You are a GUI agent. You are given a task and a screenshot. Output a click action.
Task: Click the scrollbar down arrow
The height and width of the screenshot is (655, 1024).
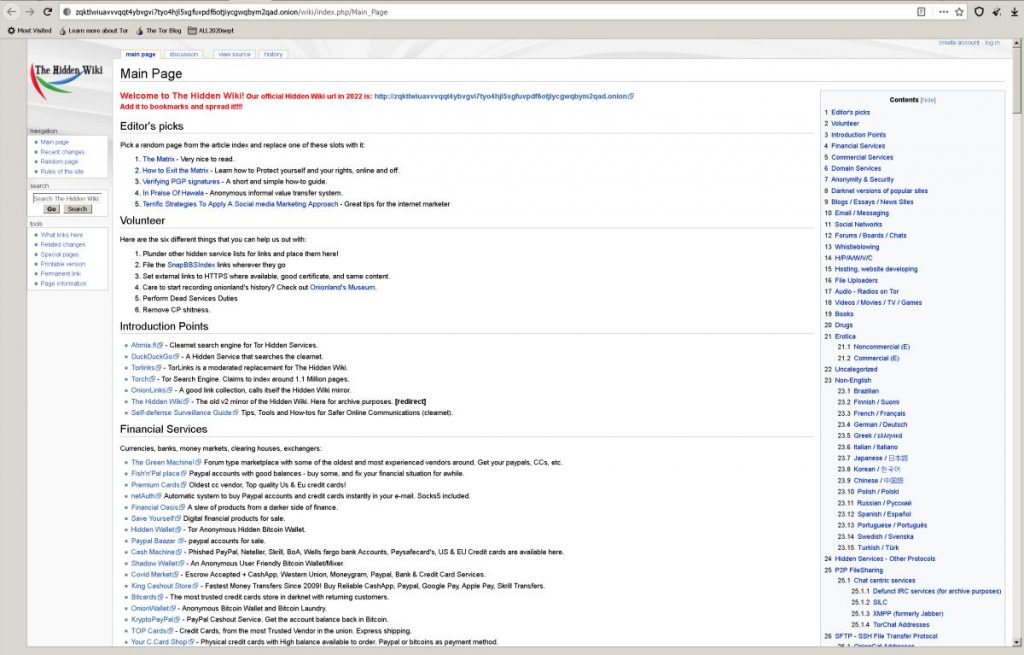[1017, 643]
